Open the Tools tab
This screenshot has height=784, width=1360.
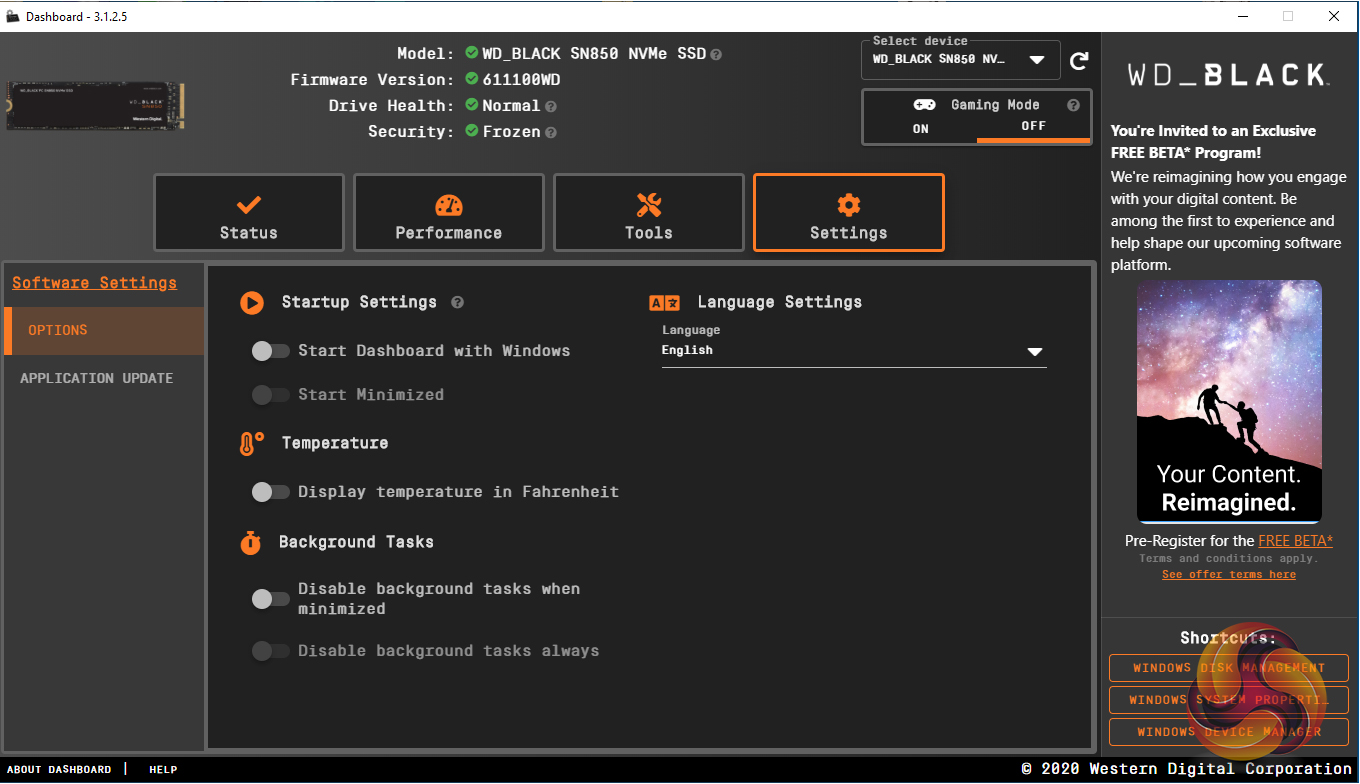pyautogui.click(x=649, y=212)
